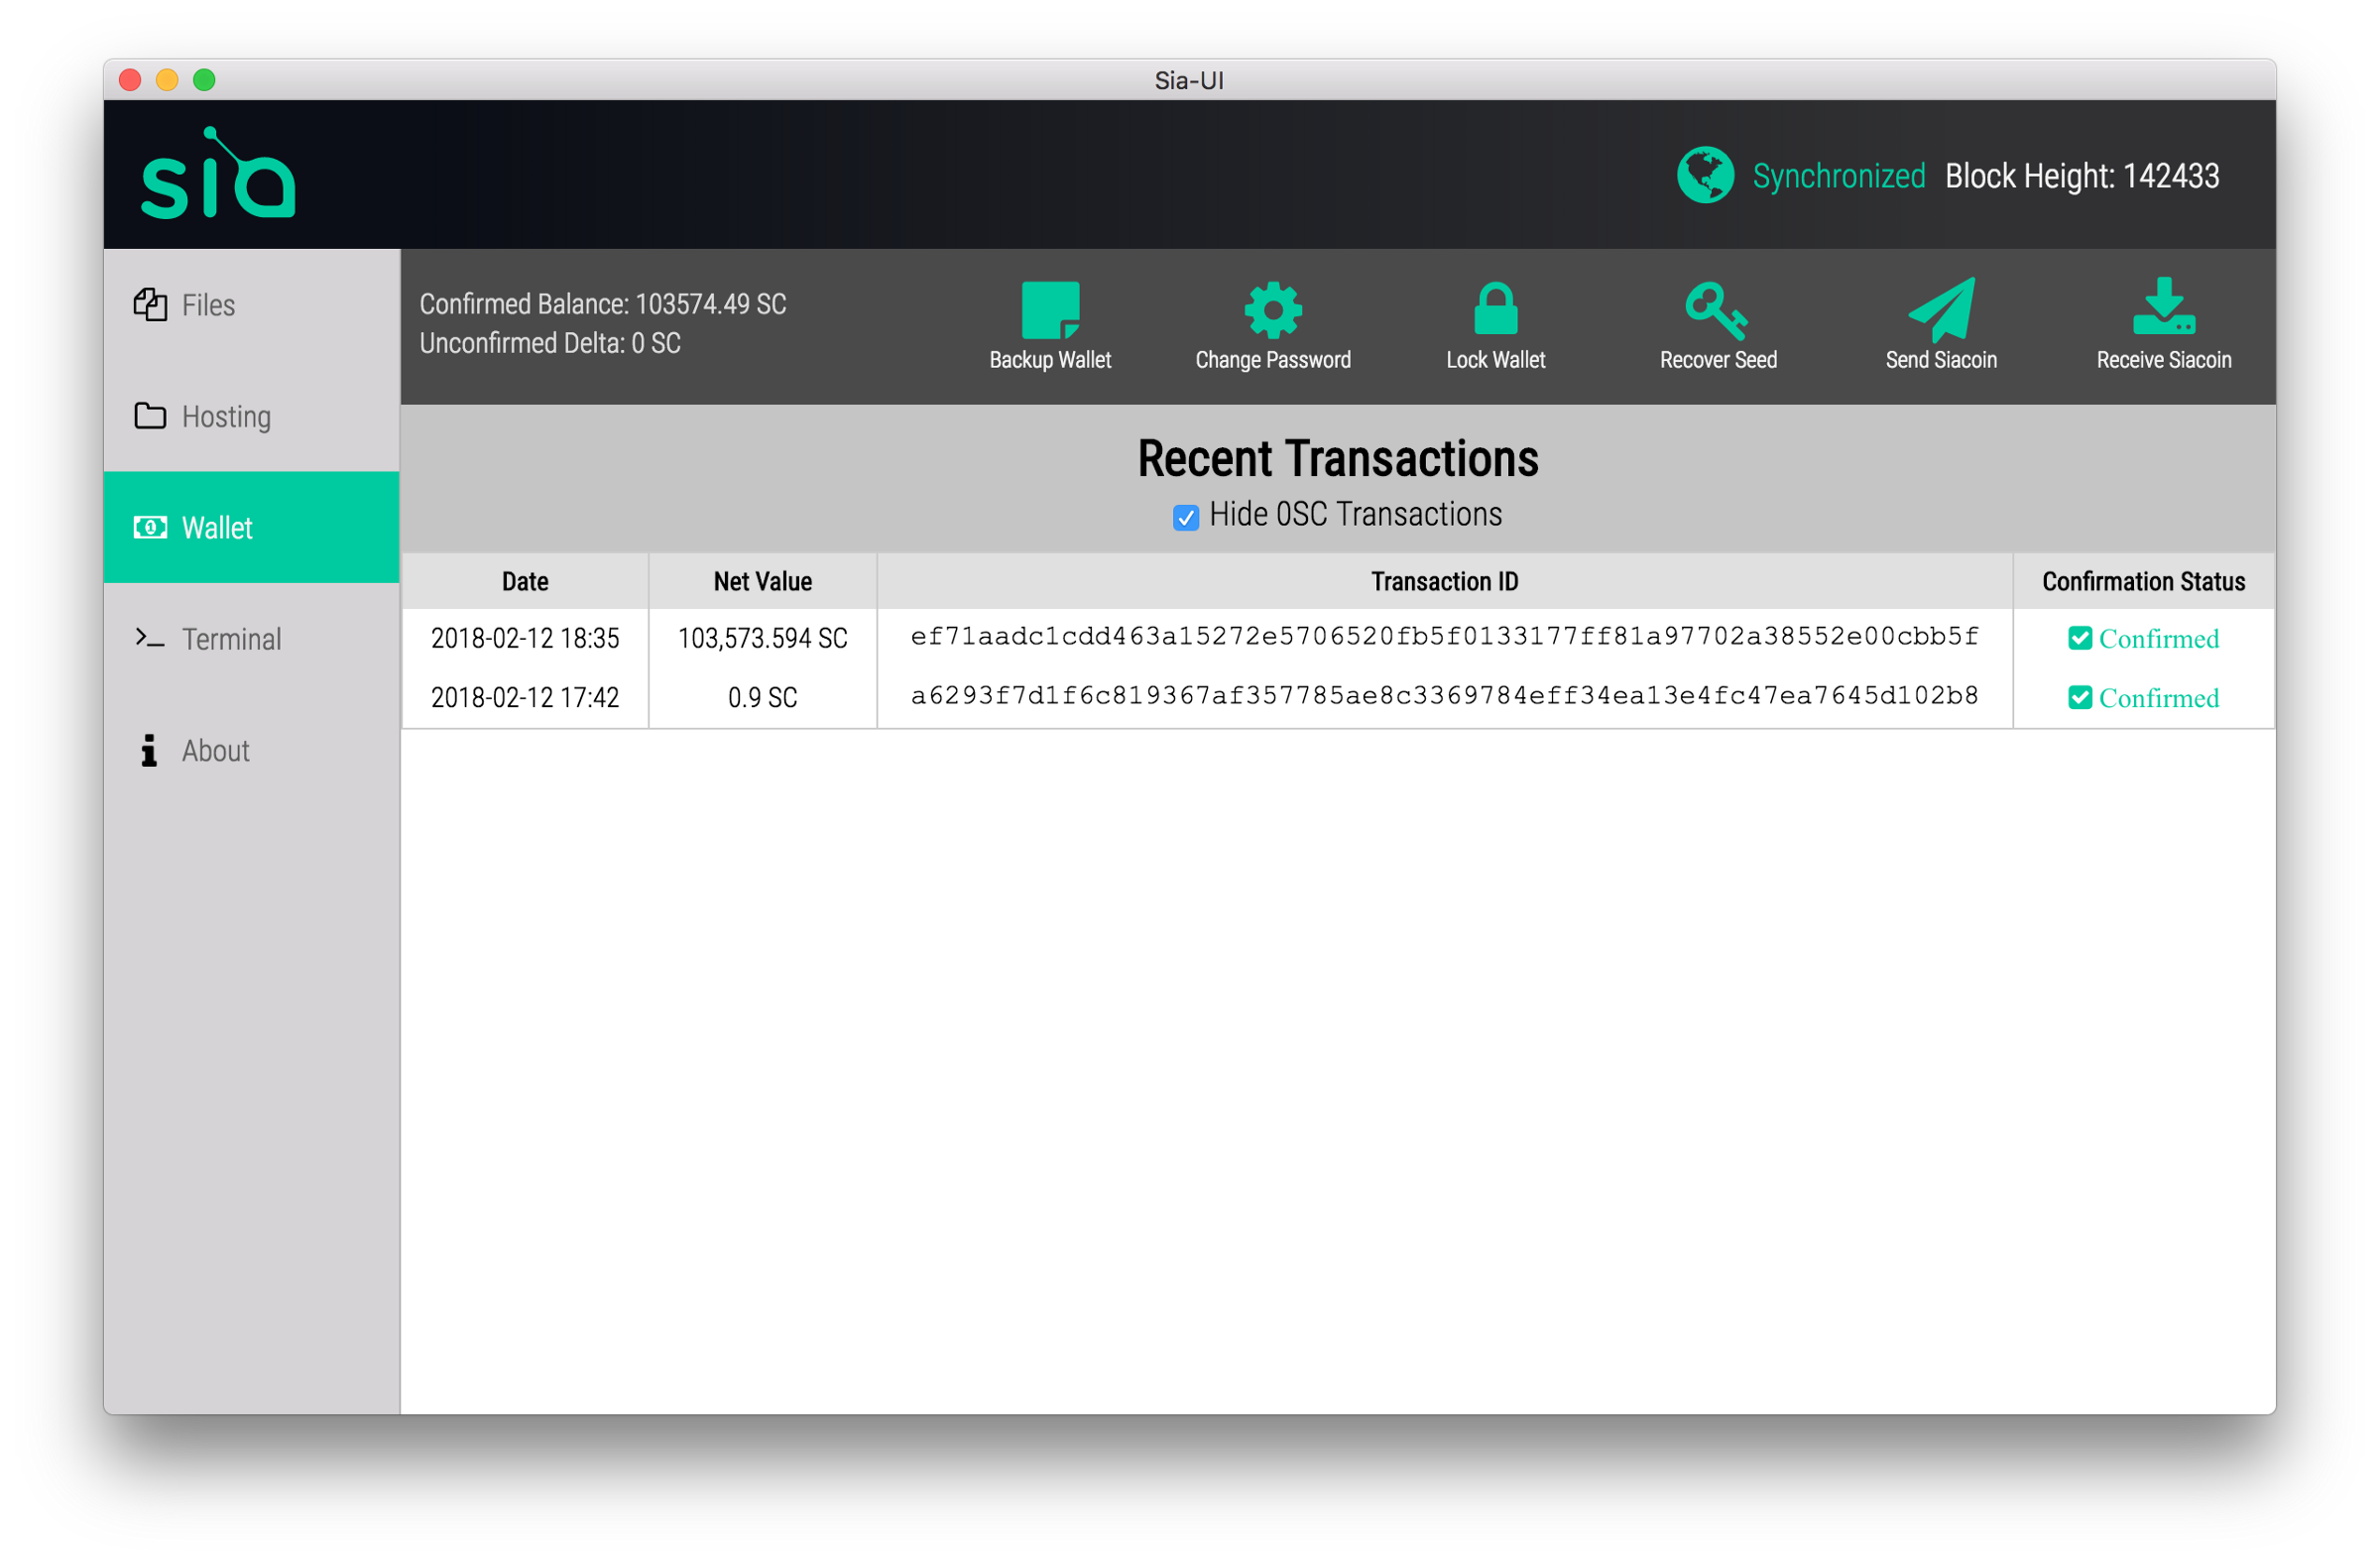Click Confirmed checkmark on first transaction

(2080, 638)
